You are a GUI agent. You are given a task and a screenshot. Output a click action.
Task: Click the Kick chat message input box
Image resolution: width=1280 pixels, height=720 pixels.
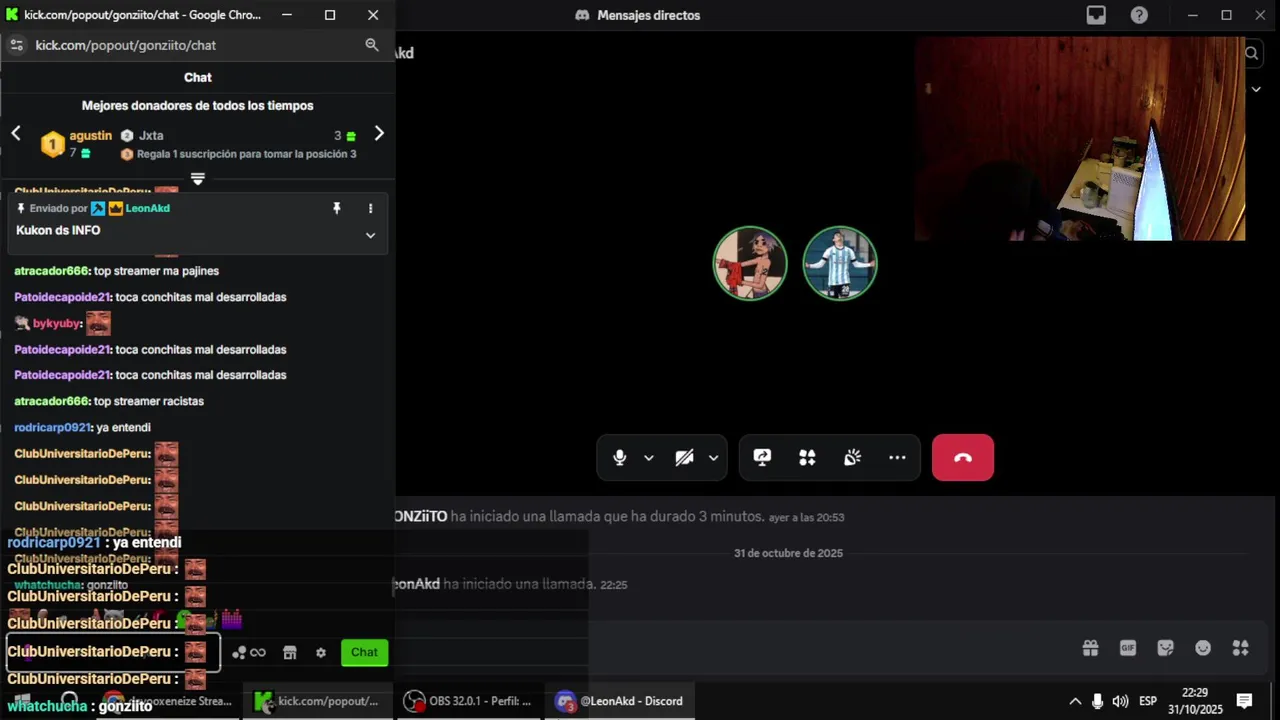tap(113, 652)
